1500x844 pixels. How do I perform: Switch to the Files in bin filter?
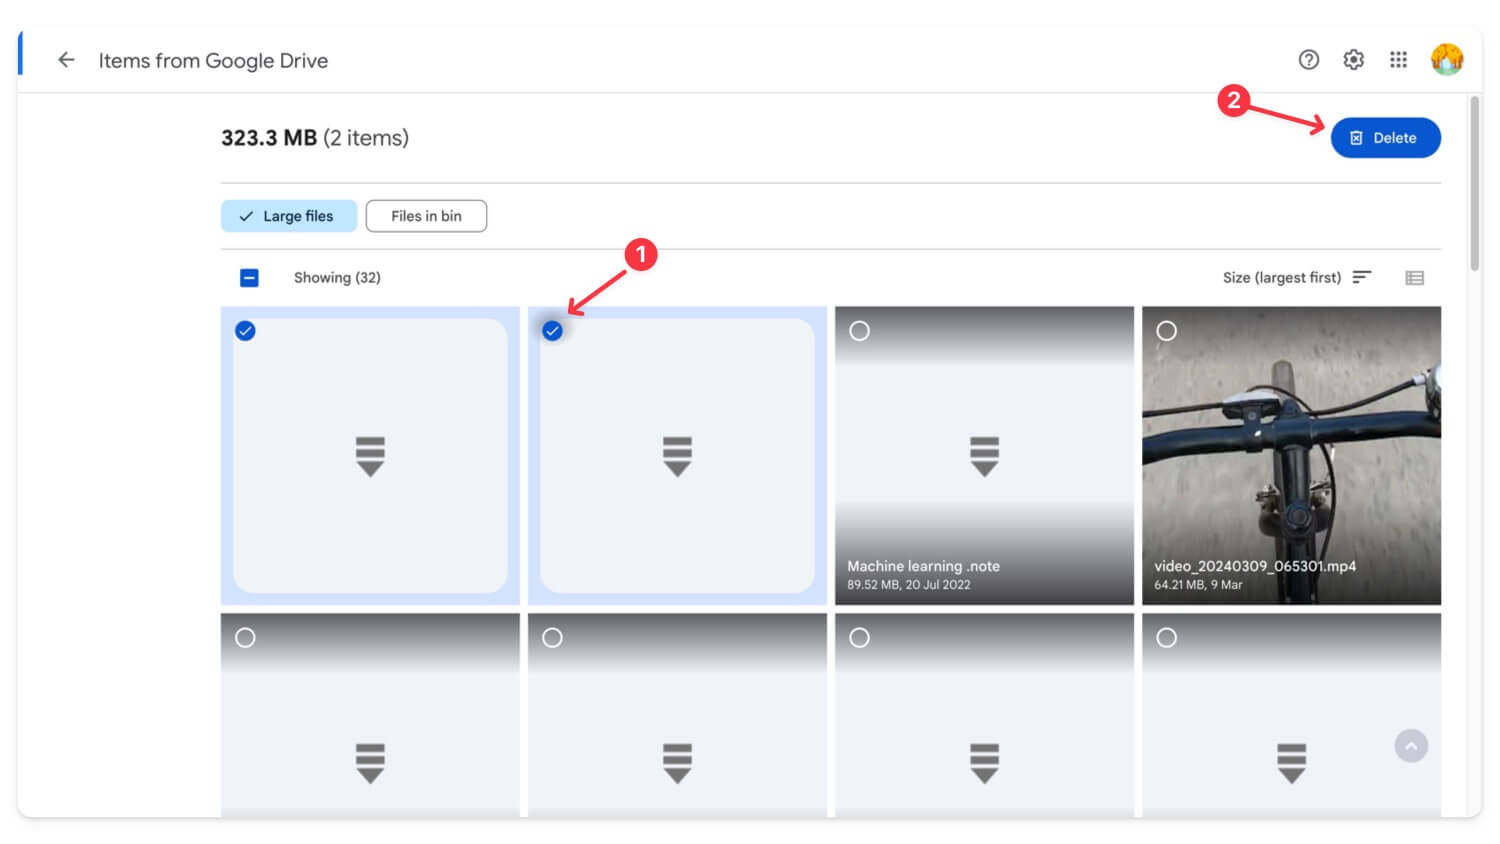click(x=426, y=216)
